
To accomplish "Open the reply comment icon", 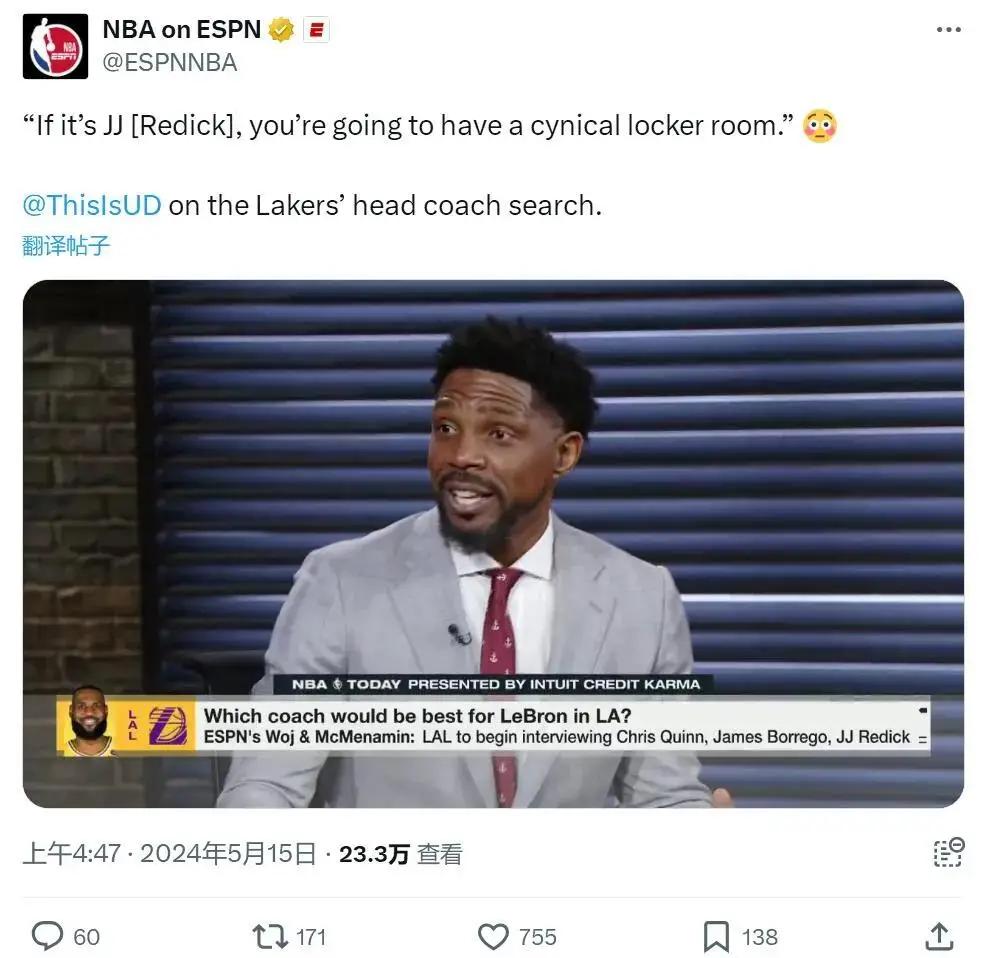I will tap(47, 936).
